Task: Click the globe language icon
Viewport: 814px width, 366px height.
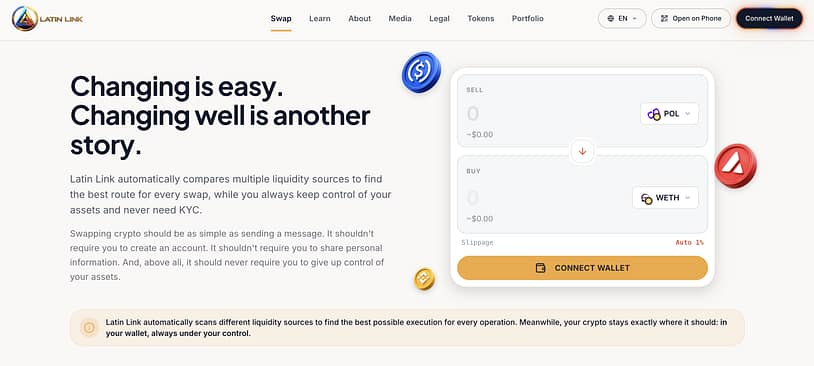Action: (x=610, y=18)
